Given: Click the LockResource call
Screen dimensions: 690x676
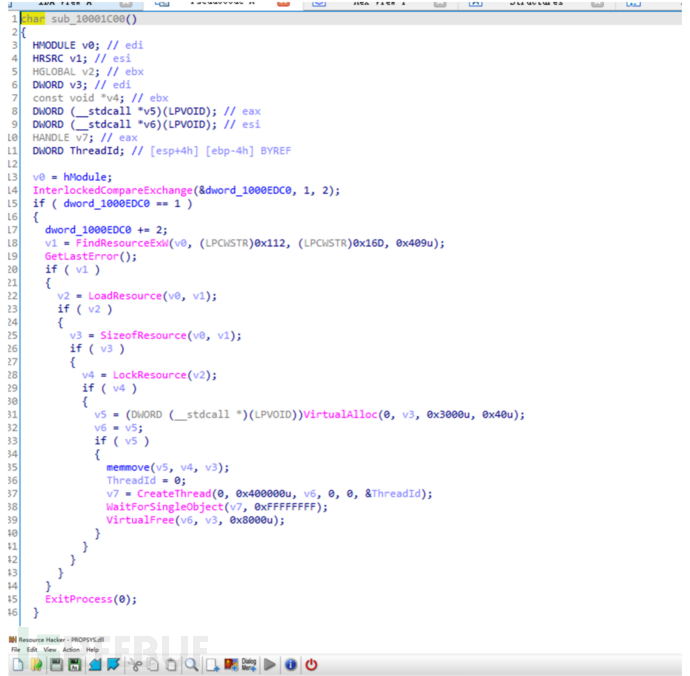Looking at the screenshot, I should click(150, 375).
